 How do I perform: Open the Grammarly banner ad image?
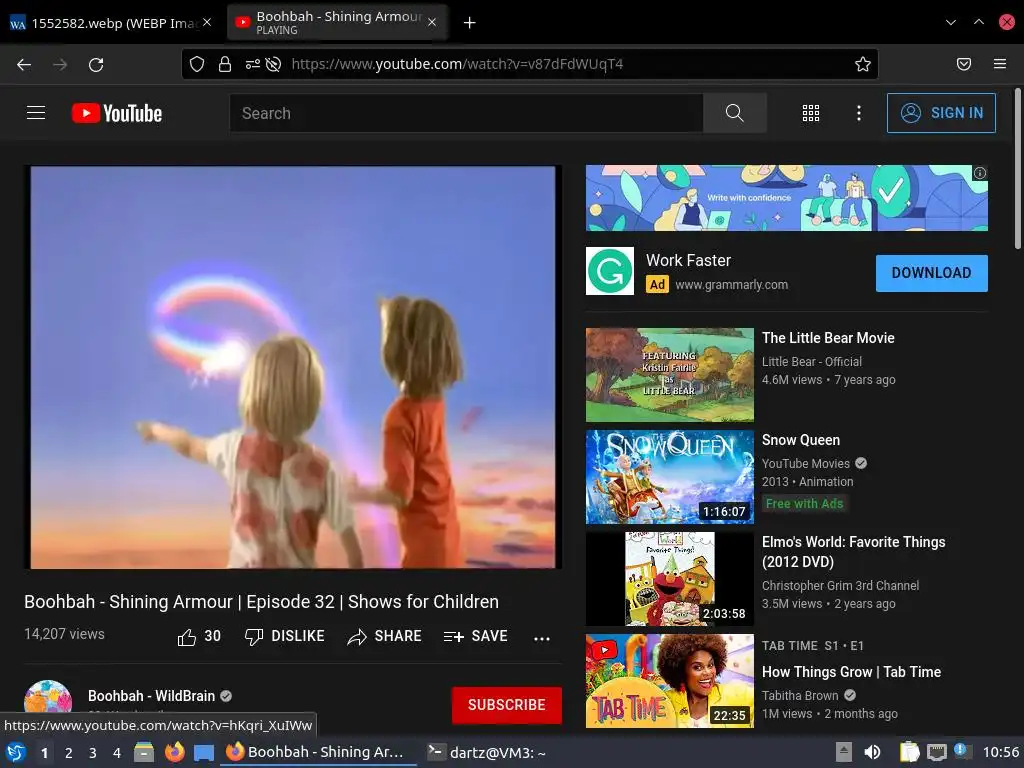pyautogui.click(x=786, y=198)
